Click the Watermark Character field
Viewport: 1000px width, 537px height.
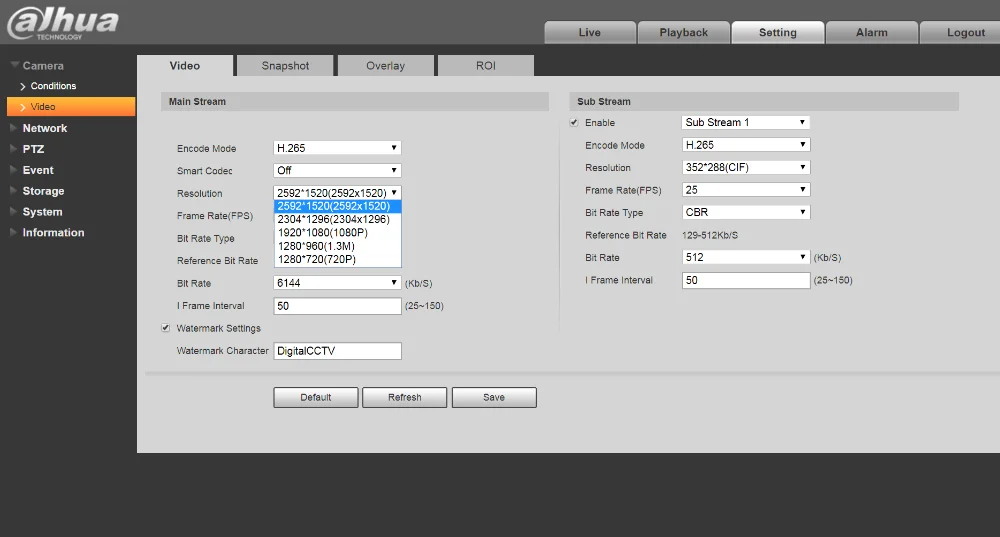click(337, 351)
